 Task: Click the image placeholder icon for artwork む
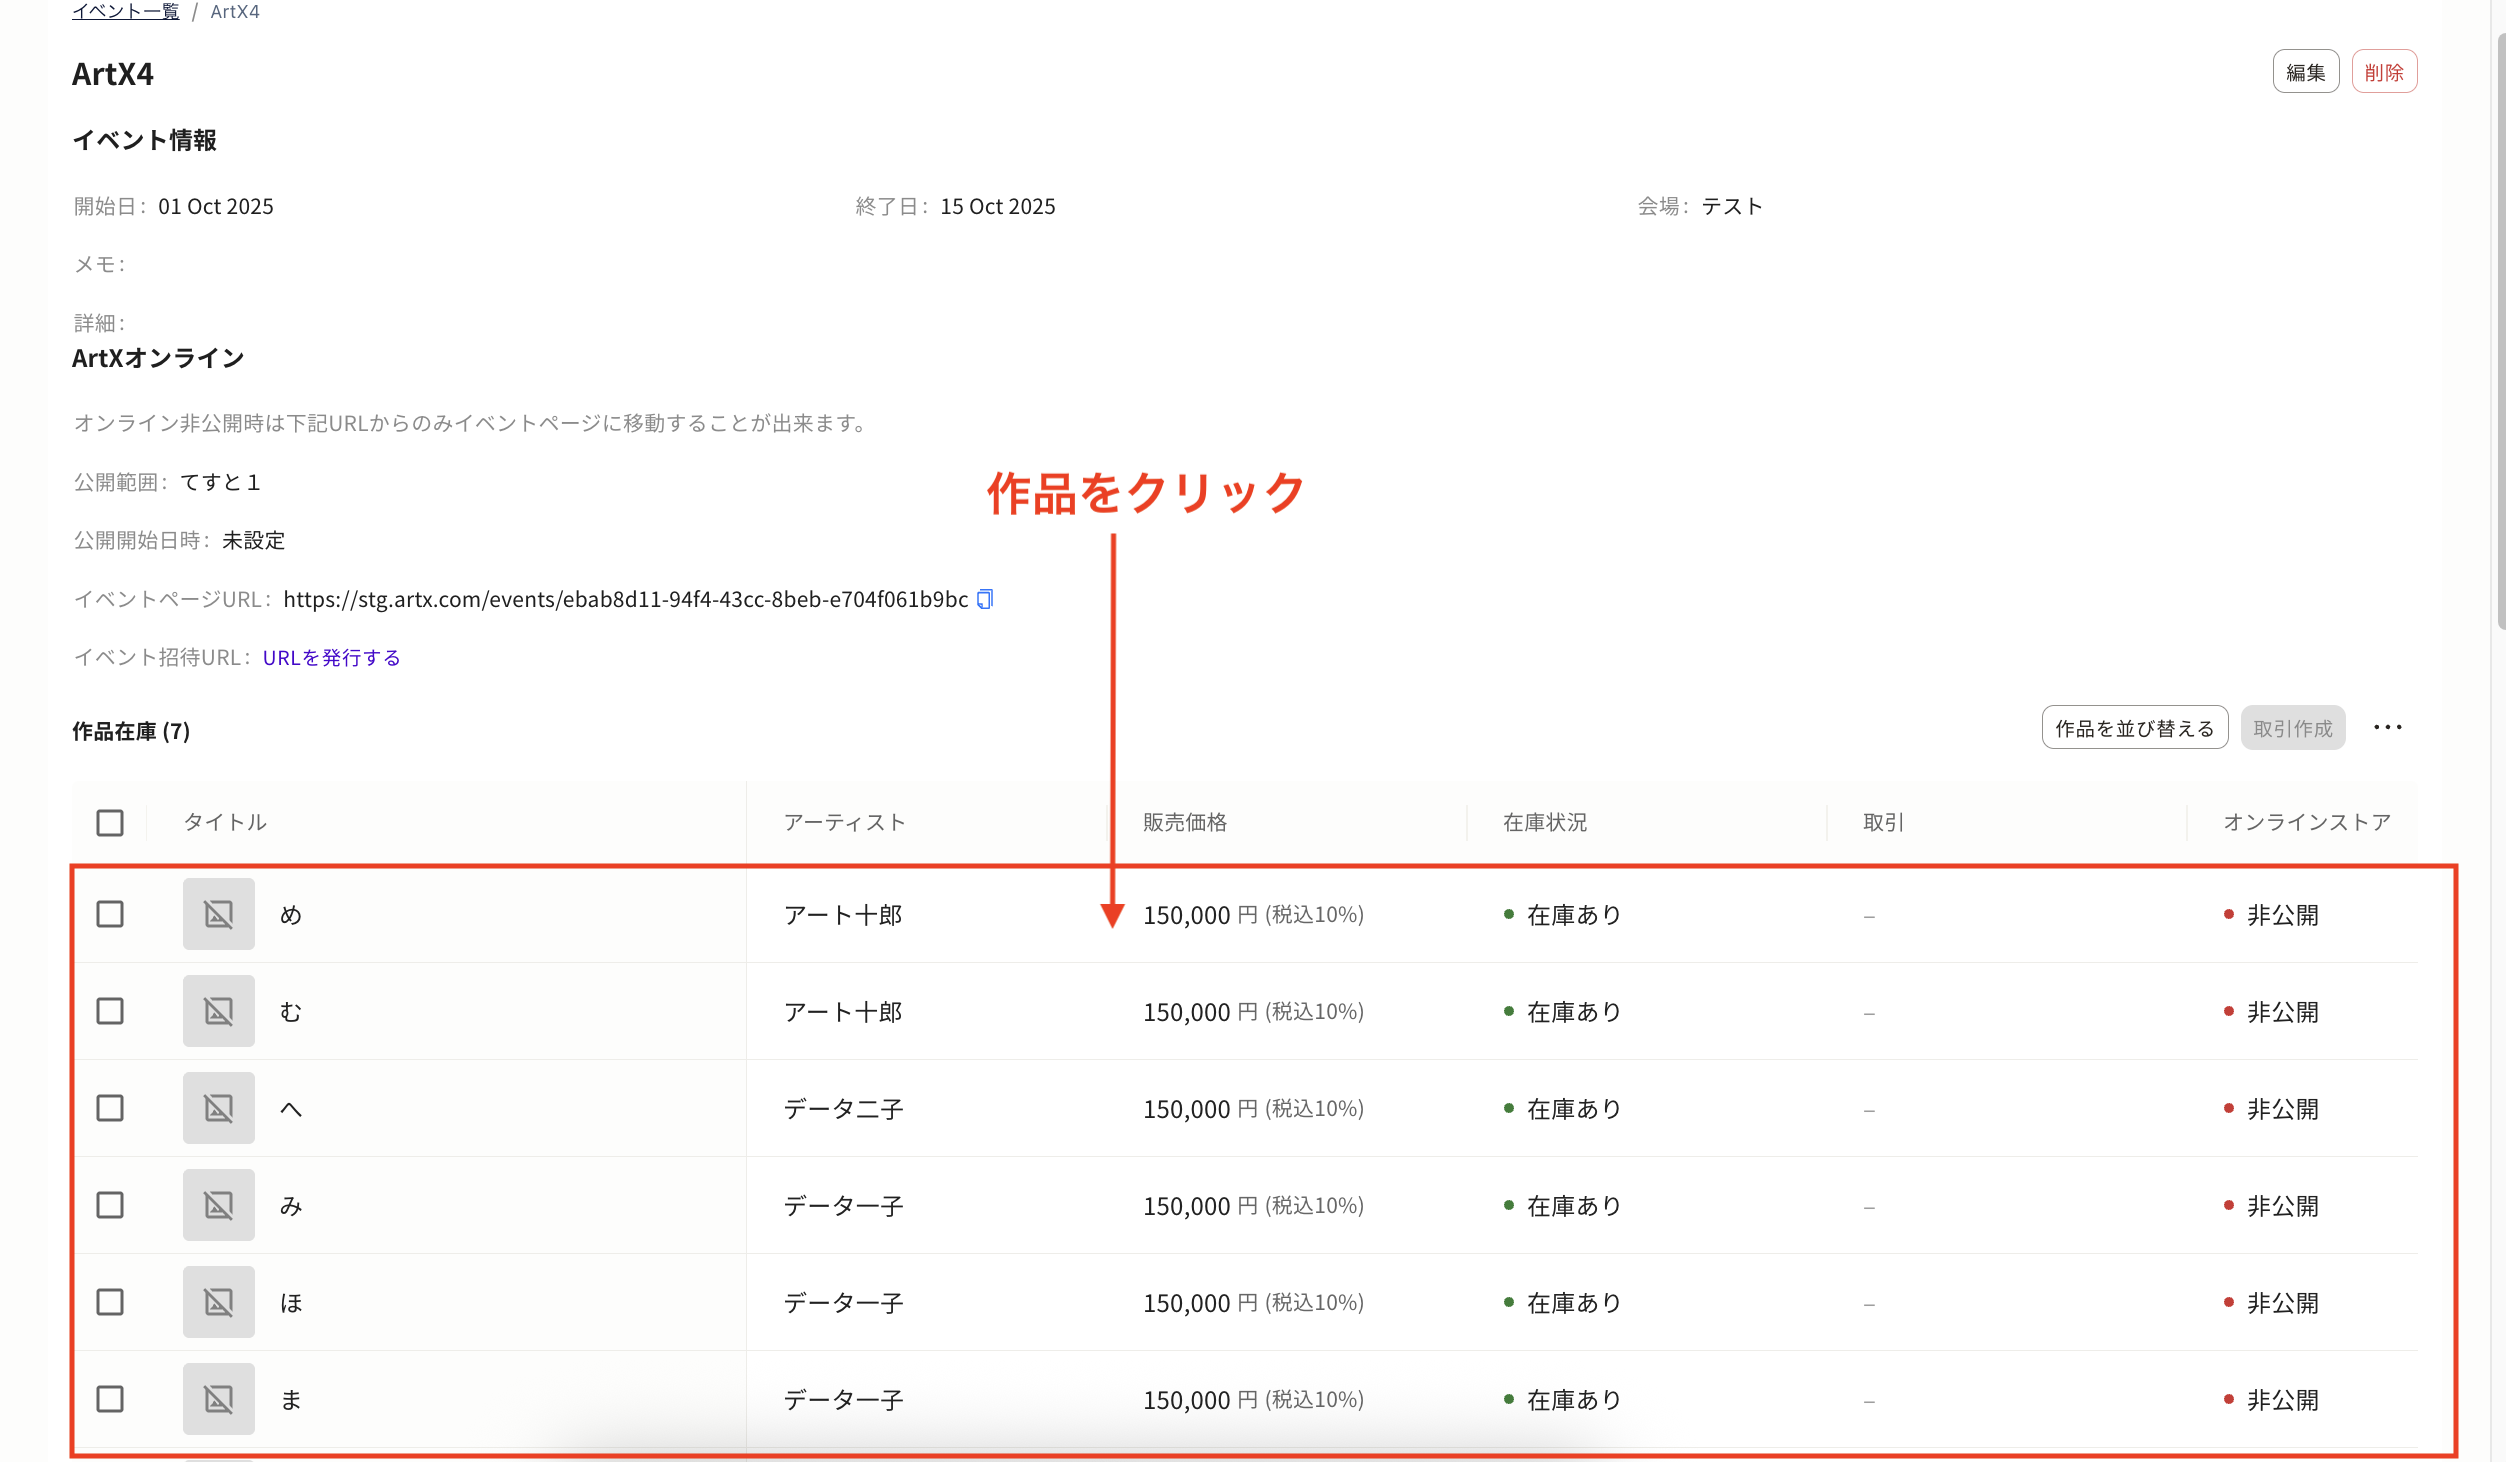pos(218,1010)
